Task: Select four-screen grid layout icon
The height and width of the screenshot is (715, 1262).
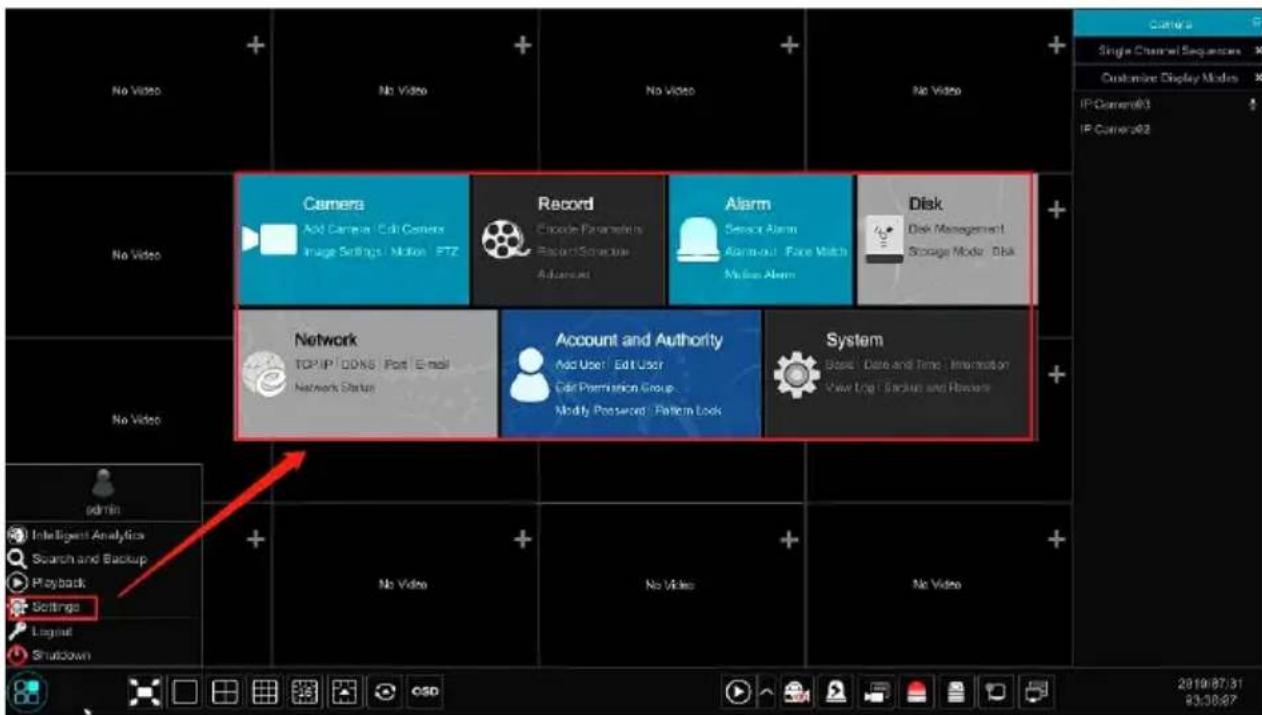Action: tap(224, 691)
